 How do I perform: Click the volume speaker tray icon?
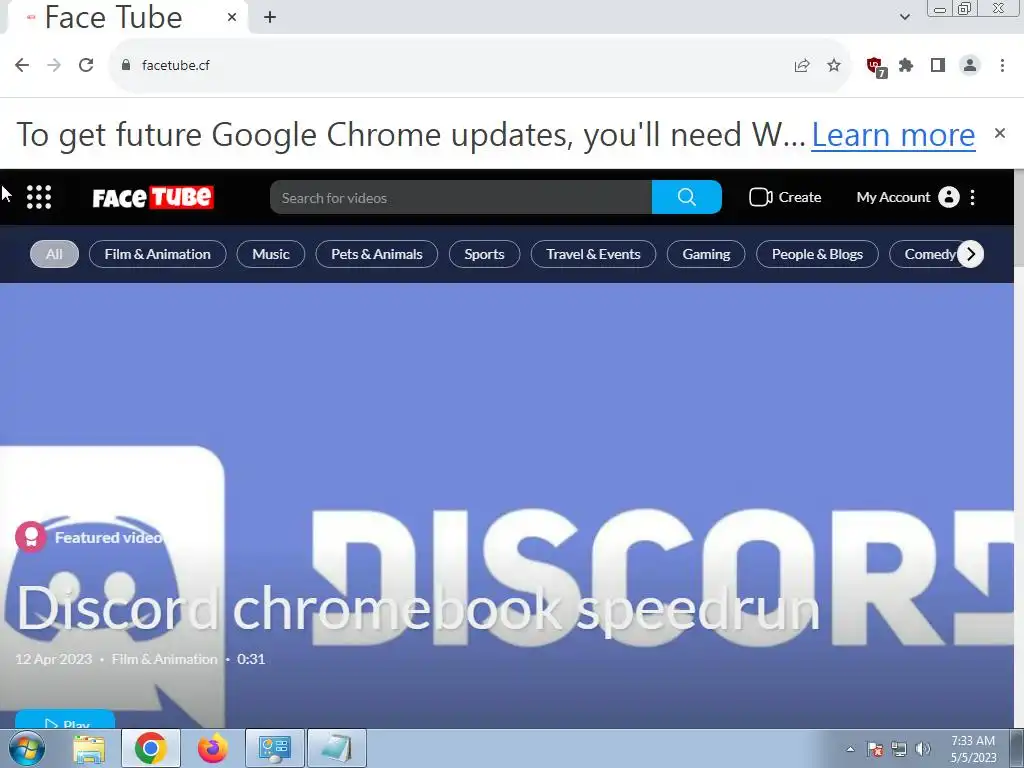(x=923, y=749)
